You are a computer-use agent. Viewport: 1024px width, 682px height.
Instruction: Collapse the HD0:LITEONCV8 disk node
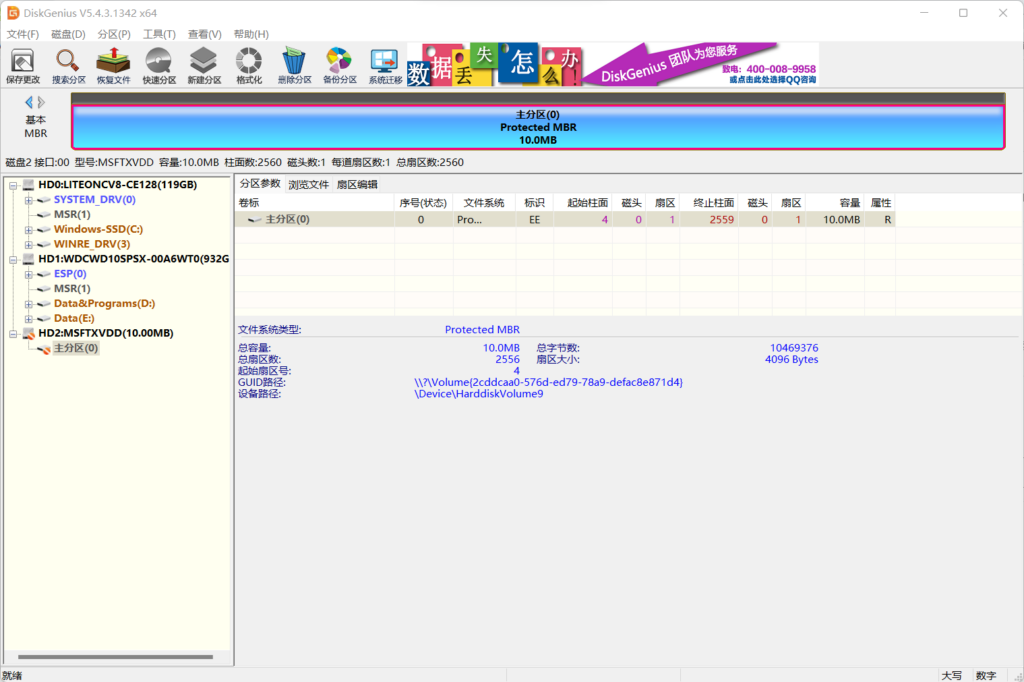coord(13,186)
